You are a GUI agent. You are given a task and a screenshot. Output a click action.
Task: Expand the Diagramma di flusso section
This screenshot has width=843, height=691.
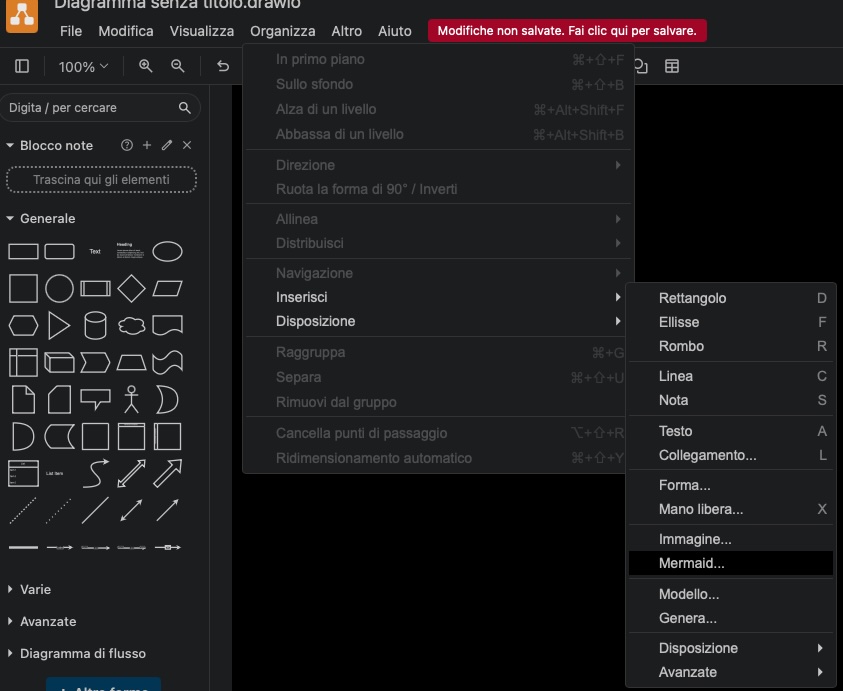[82, 653]
